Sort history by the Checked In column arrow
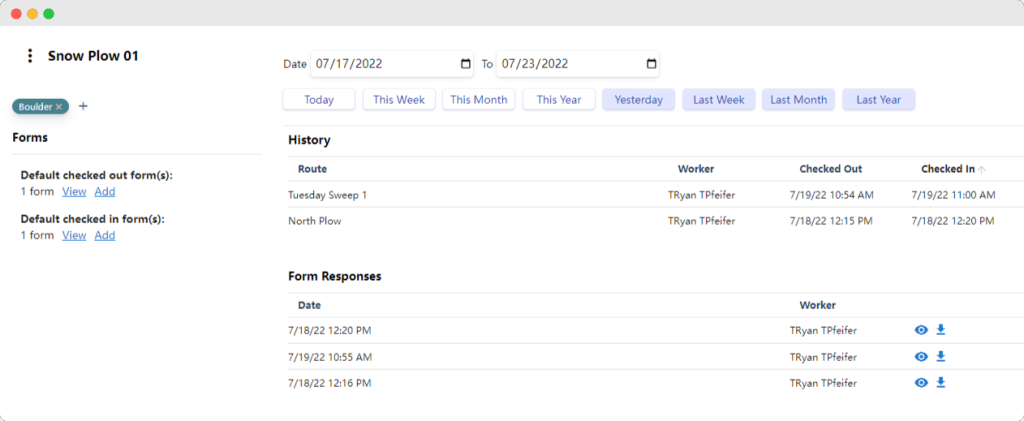The width and height of the screenshot is (1024, 421). [981, 169]
